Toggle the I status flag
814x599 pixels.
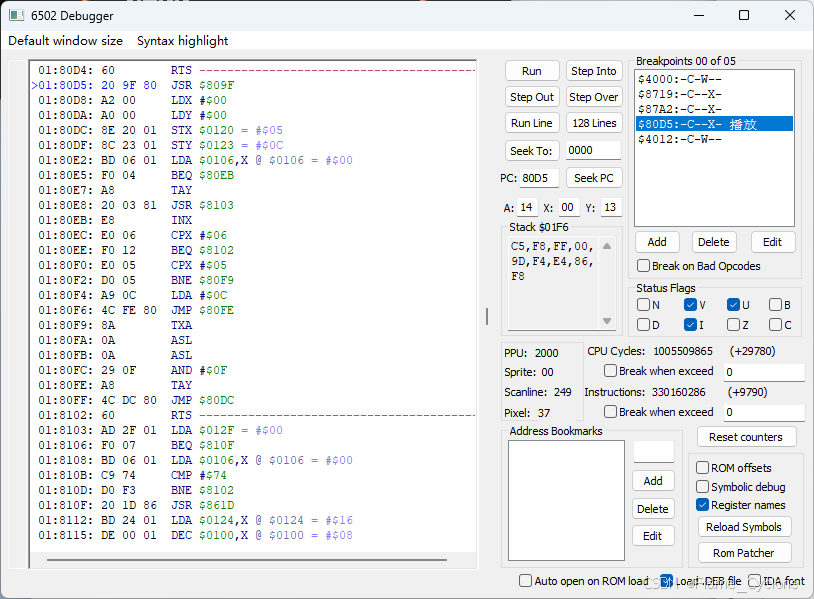[x=690, y=325]
